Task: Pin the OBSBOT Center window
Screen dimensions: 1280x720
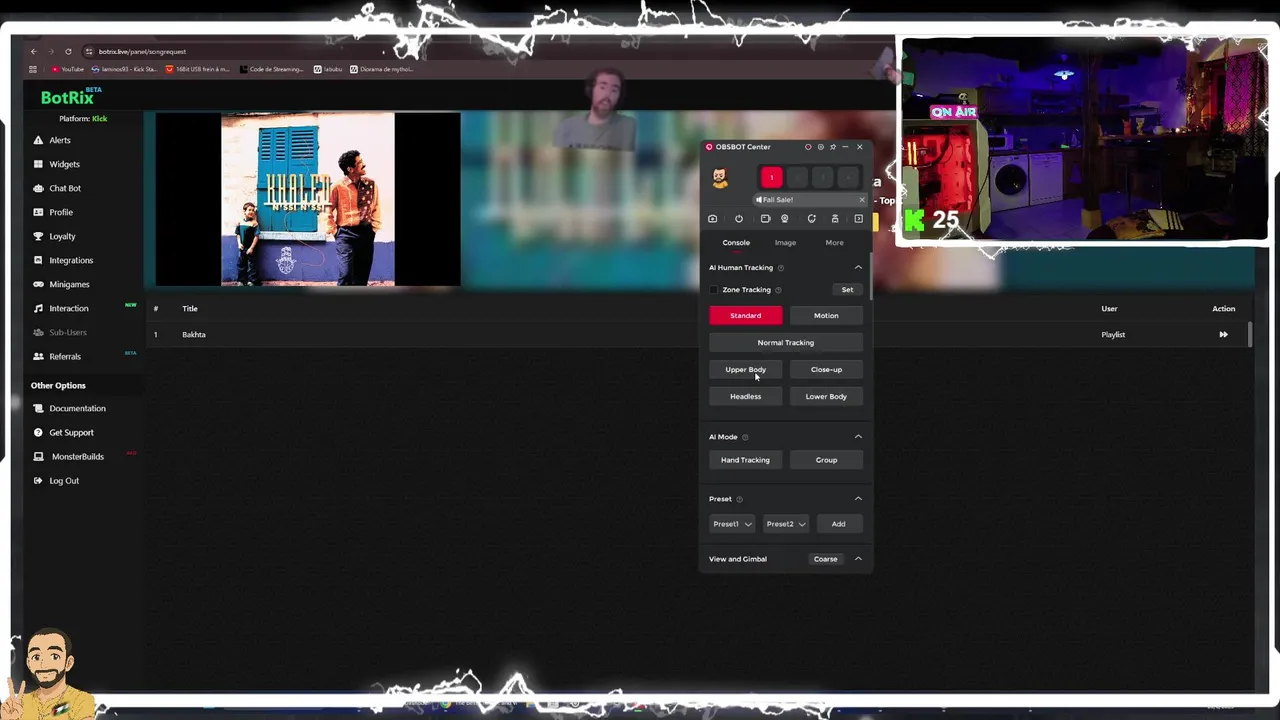Action: pos(833,147)
